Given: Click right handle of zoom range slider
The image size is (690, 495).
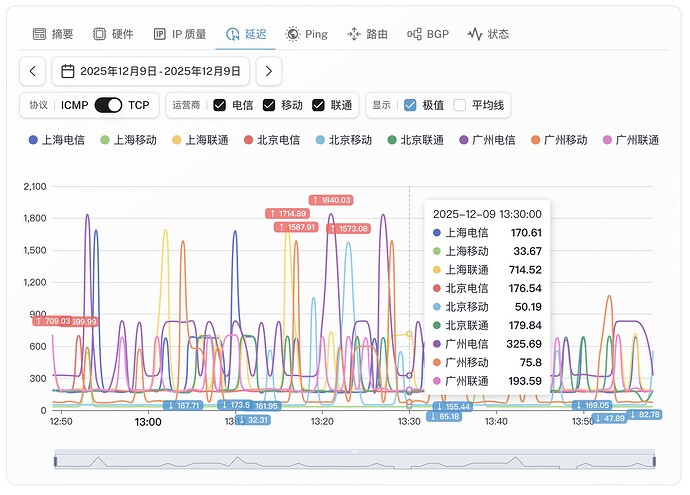Looking at the screenshot, I should tap(654, 461).
